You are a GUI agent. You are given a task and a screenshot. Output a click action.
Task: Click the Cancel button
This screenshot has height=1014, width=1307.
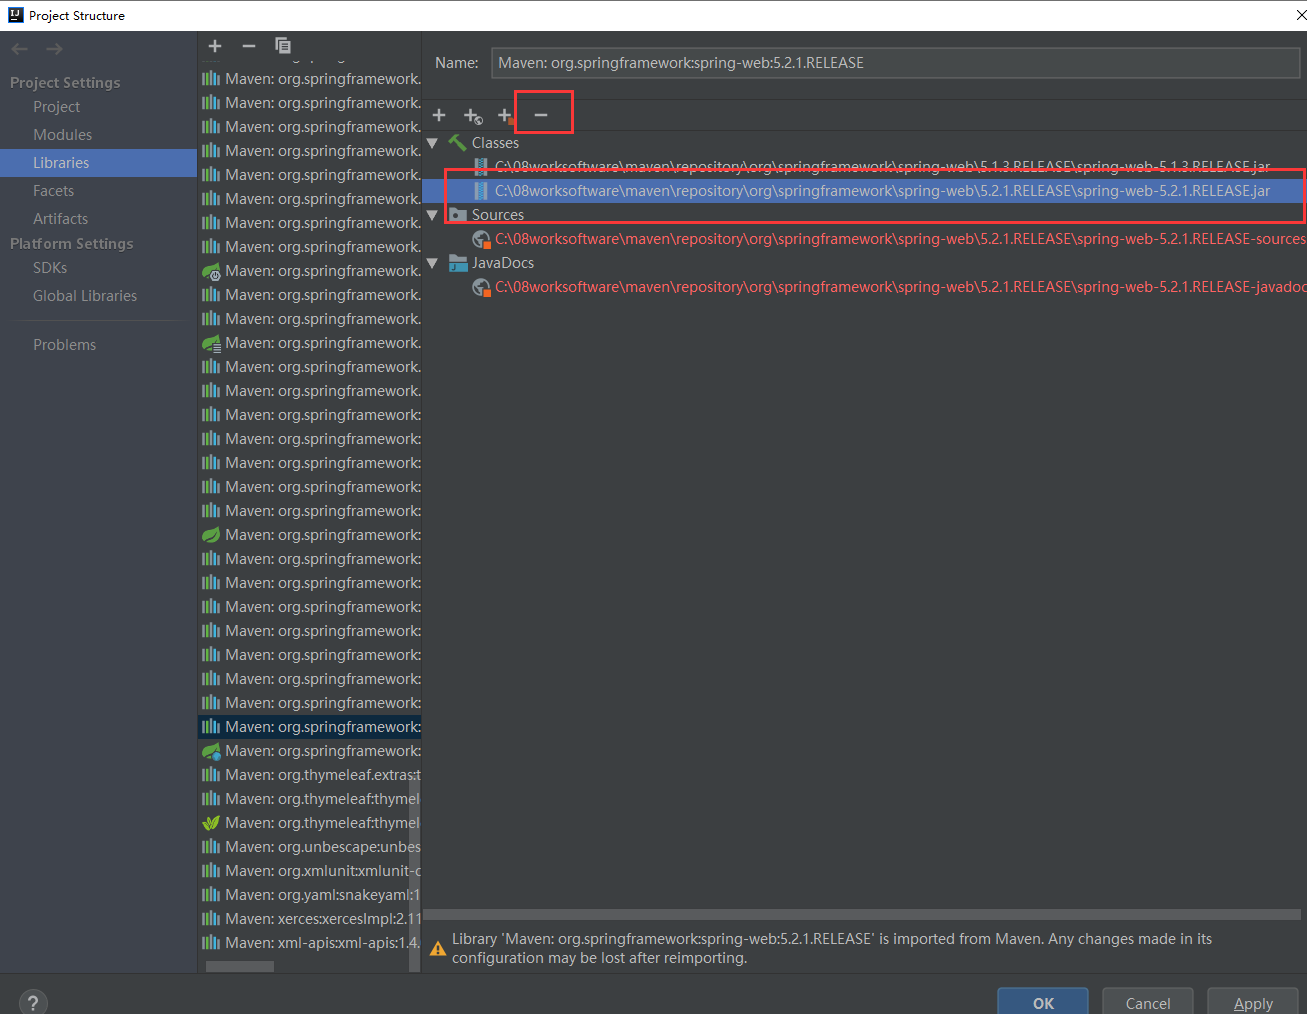pyautogui.click(x=1148, y=1002)
